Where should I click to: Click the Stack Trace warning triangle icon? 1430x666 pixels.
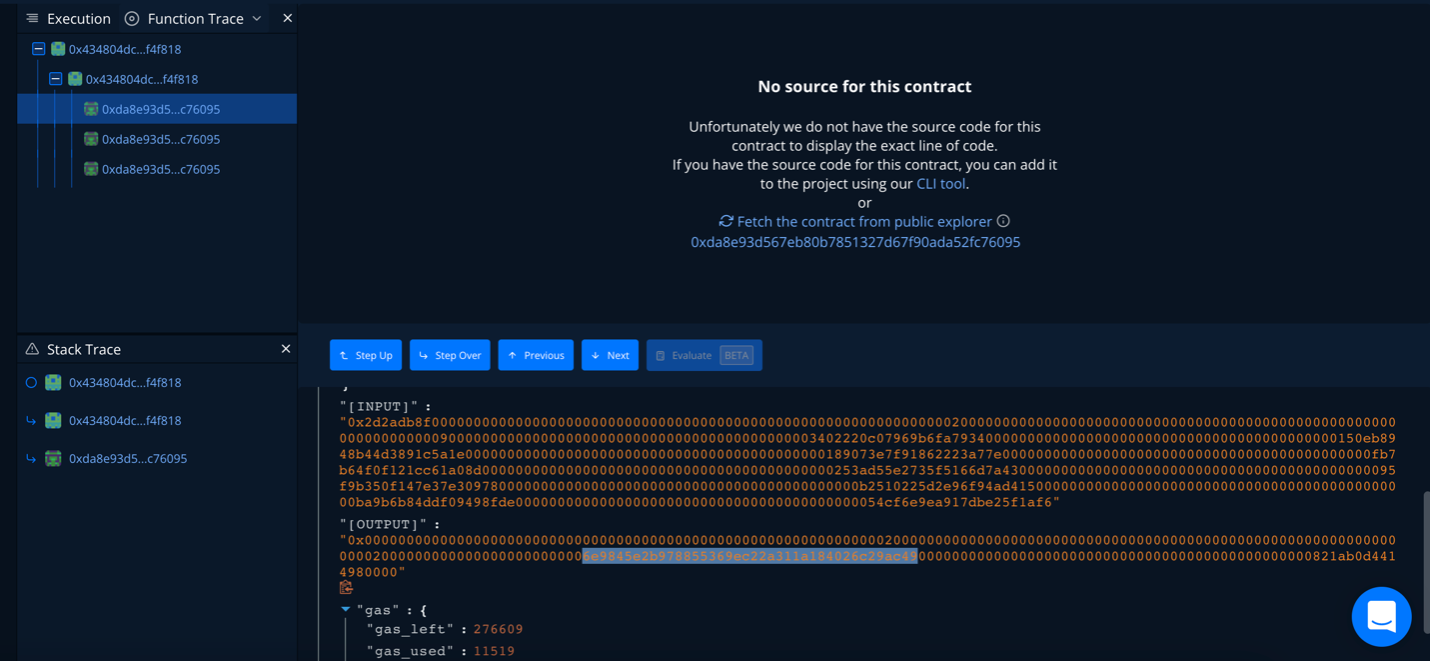(x=33, y=349)
